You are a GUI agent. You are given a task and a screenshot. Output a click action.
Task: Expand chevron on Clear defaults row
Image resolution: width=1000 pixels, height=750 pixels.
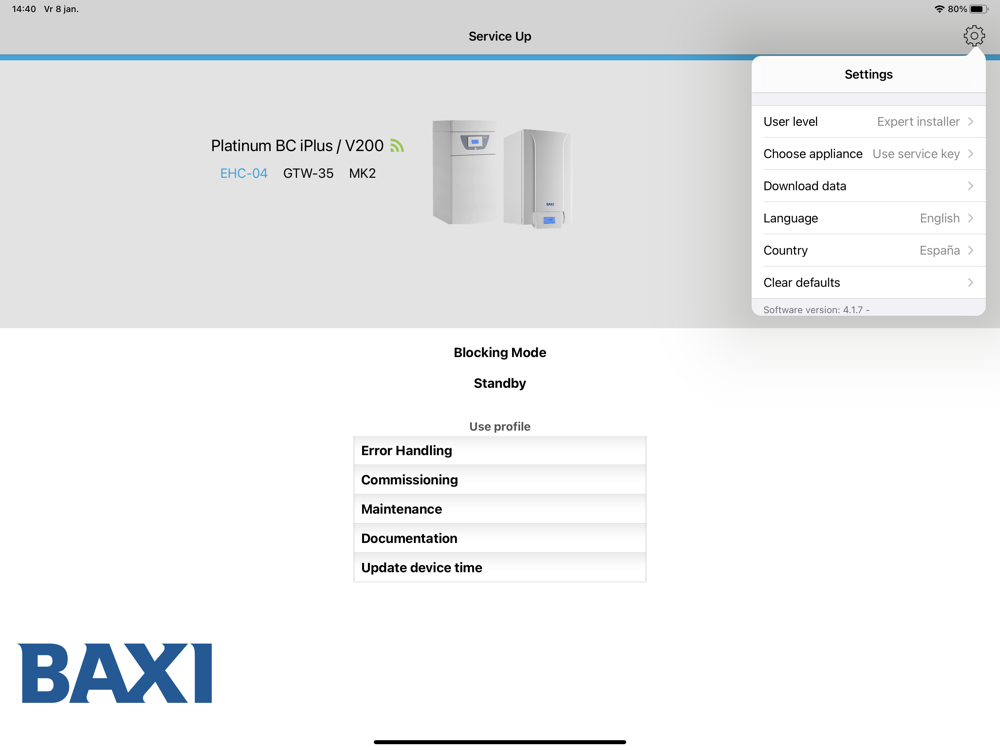[x=970, y=283]
